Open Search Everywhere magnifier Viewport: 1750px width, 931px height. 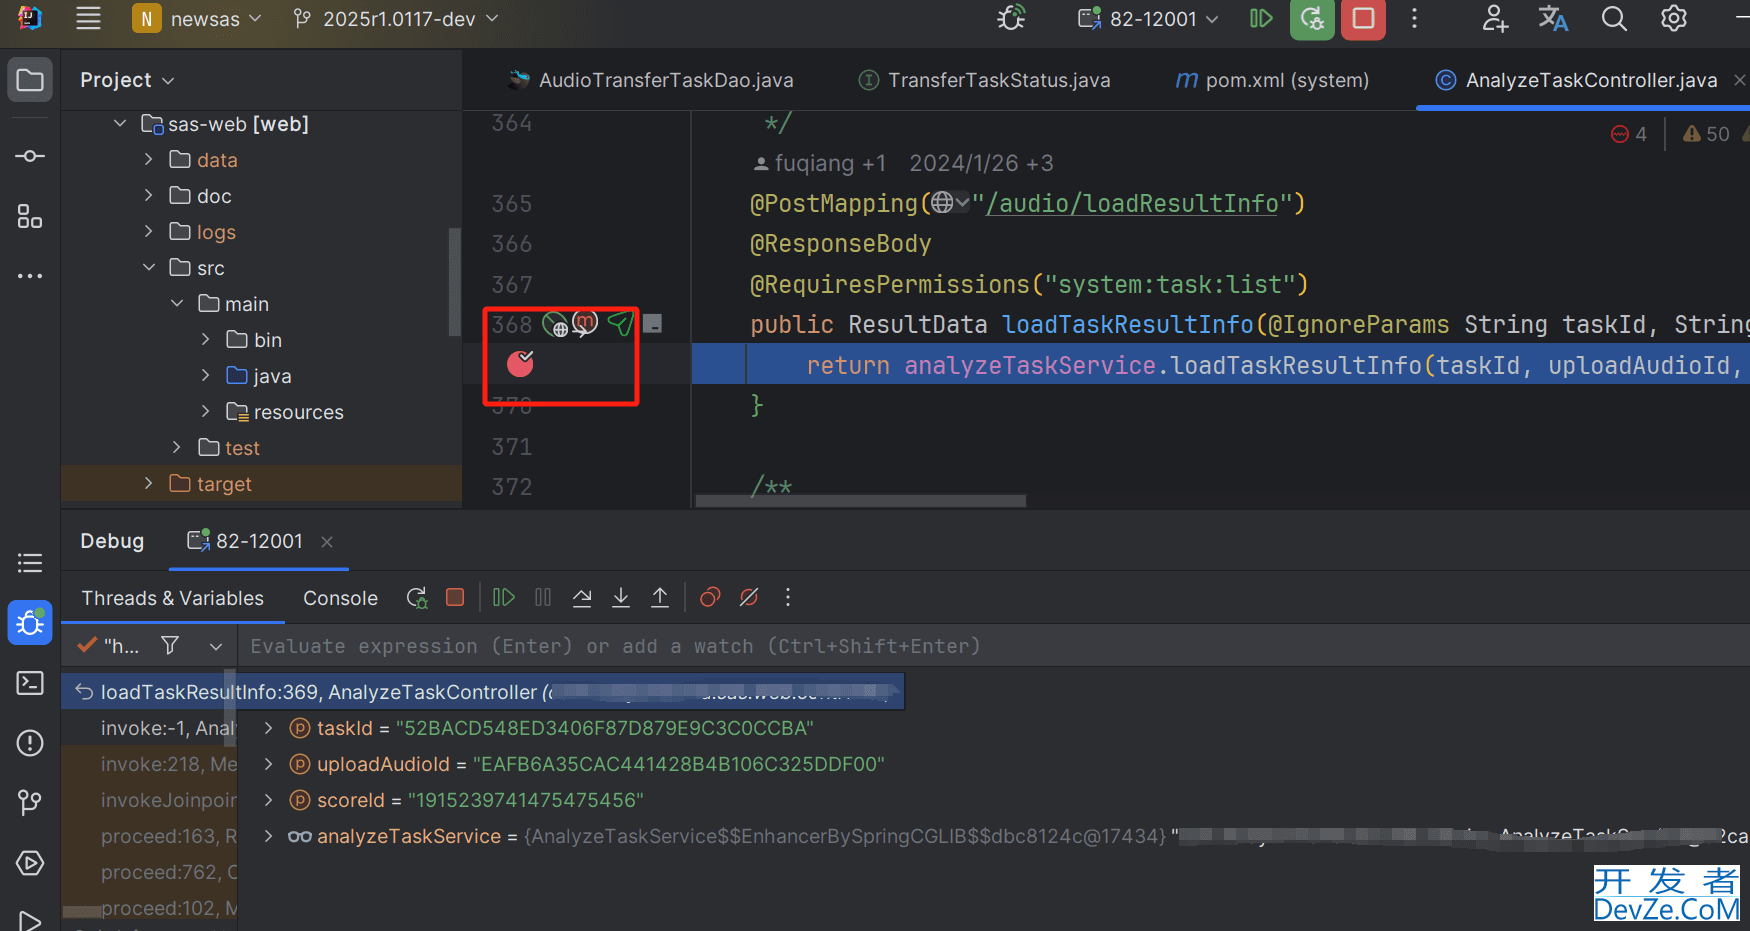(1614, 19)
